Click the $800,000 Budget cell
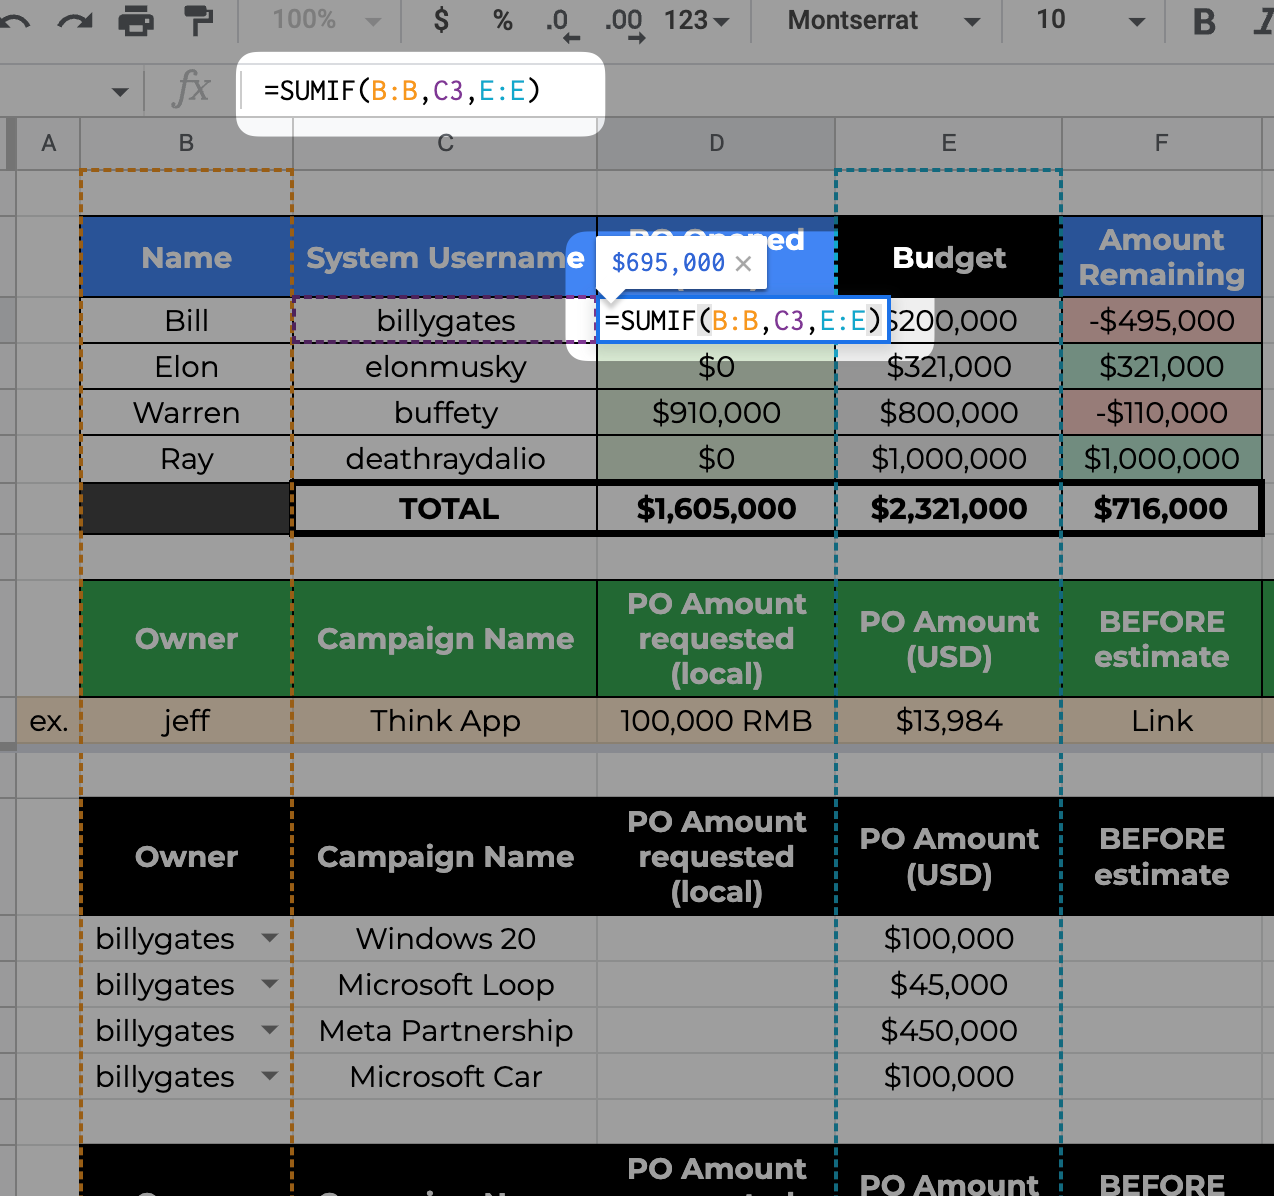This screenshot has height=1196, width=1274. (x=948, y=412)
